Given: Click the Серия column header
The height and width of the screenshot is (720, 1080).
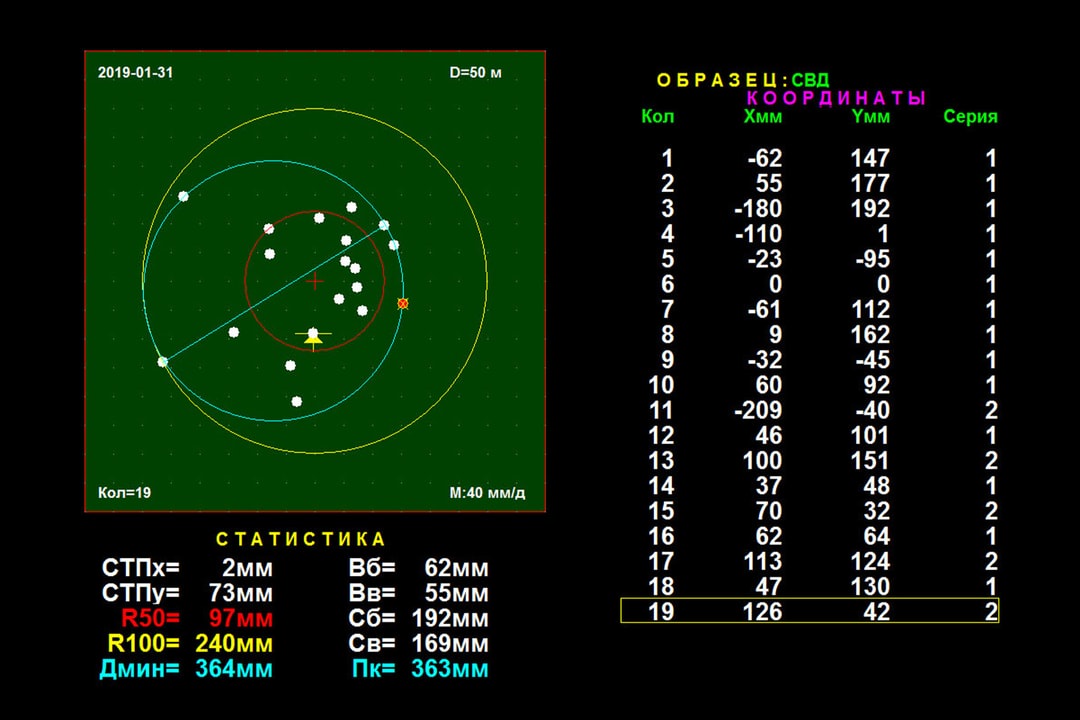Looking at the screenshot, I should point(972,117).
